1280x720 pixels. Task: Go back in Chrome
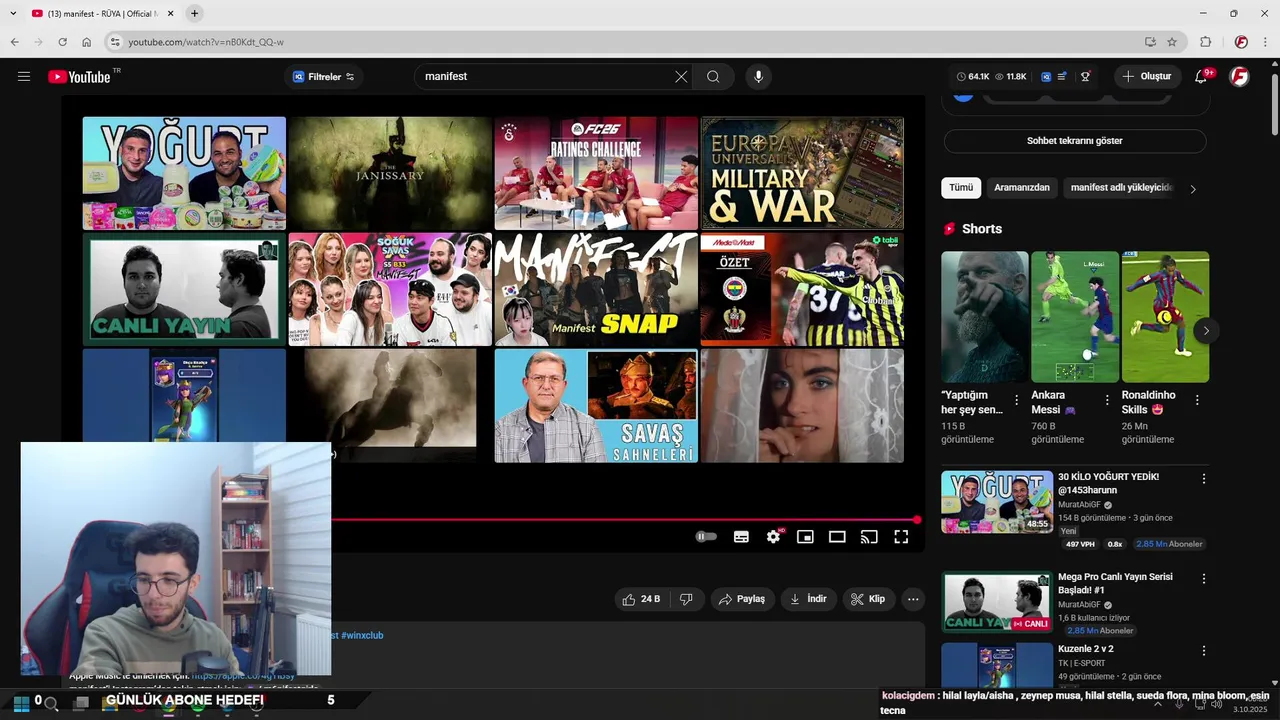tap(14, 42)
